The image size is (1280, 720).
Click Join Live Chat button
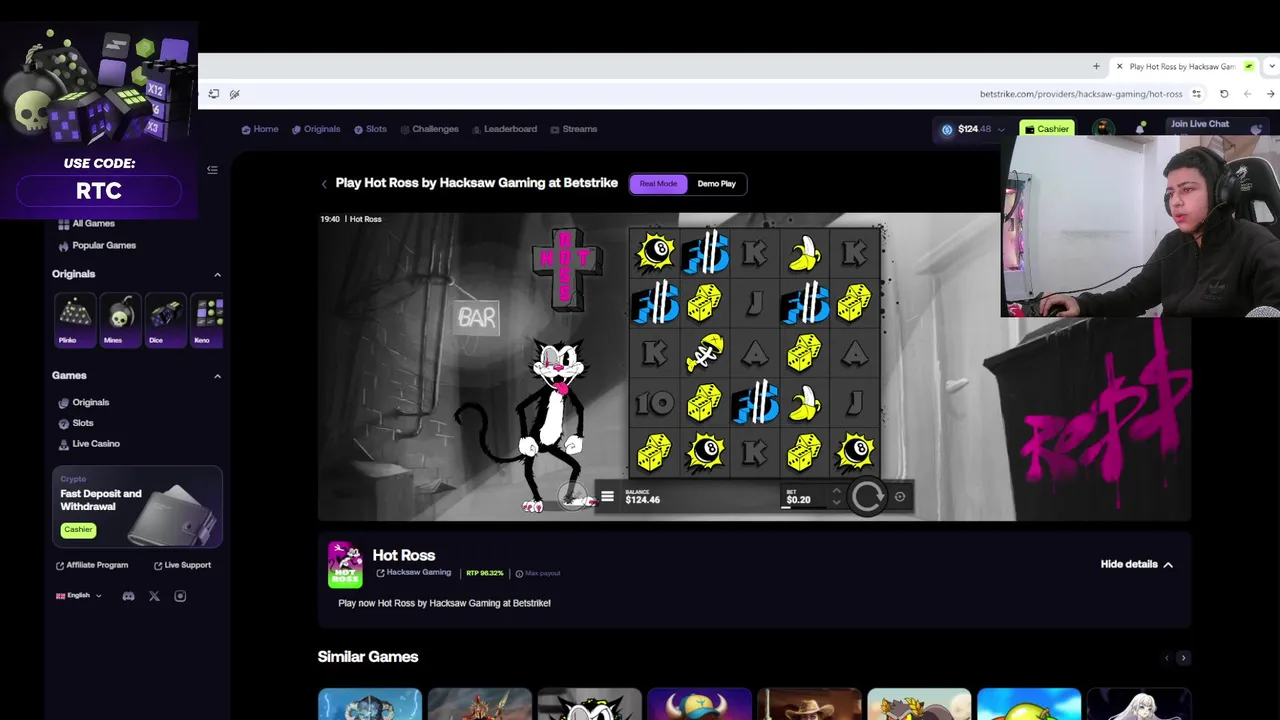pos(1215,126)
